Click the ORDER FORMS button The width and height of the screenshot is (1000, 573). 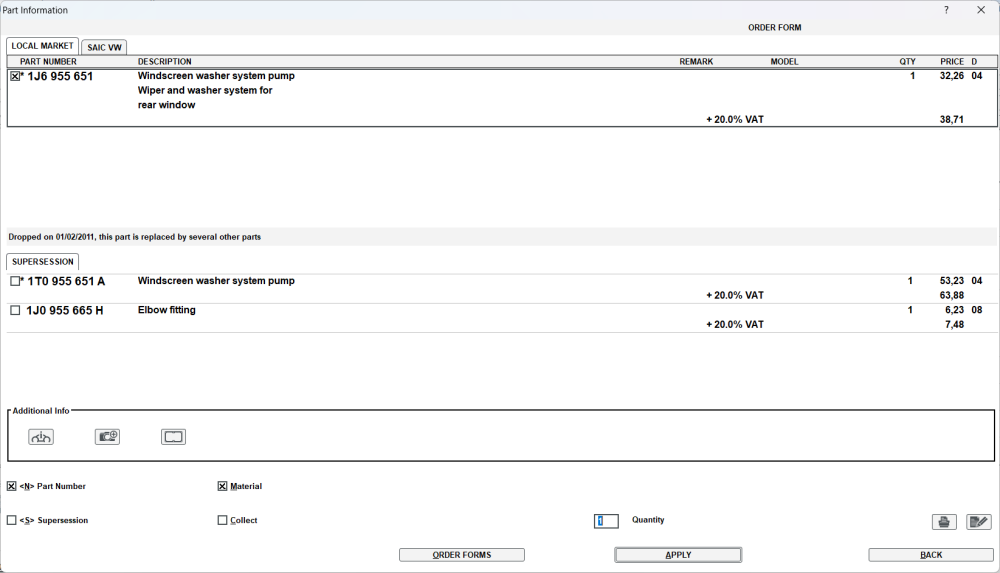click(462, 555)
